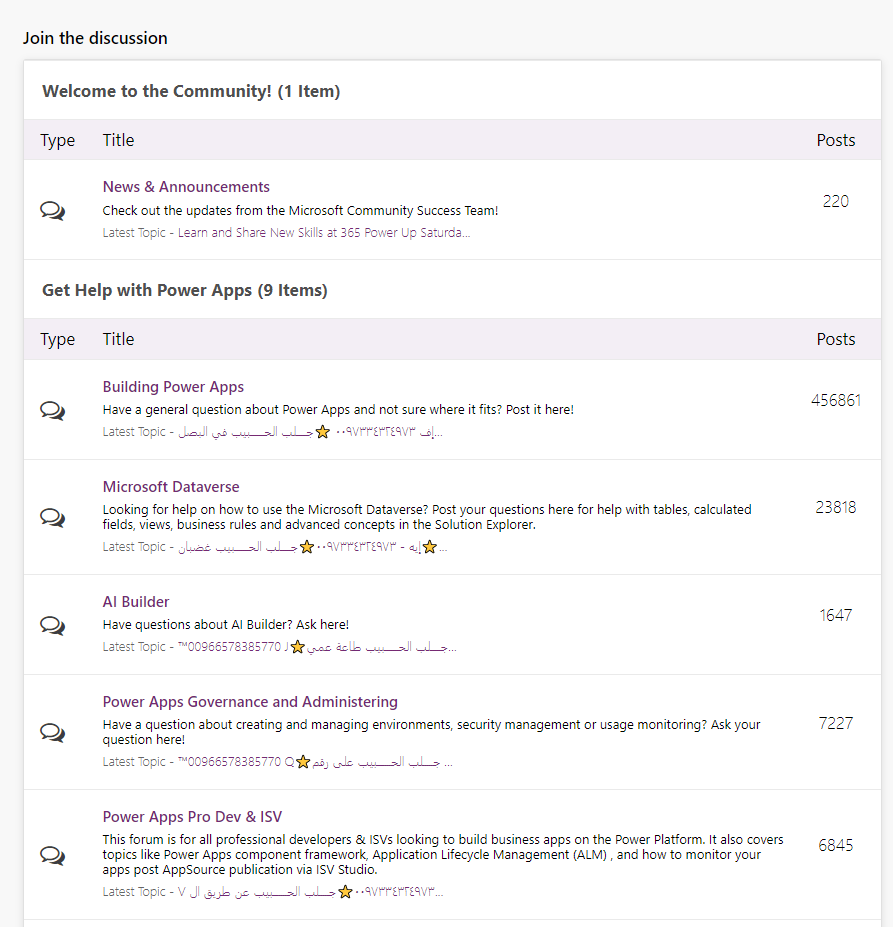
Task: Click 'Welcome to the Community! (1 Item)' heading
Action: 191,91
